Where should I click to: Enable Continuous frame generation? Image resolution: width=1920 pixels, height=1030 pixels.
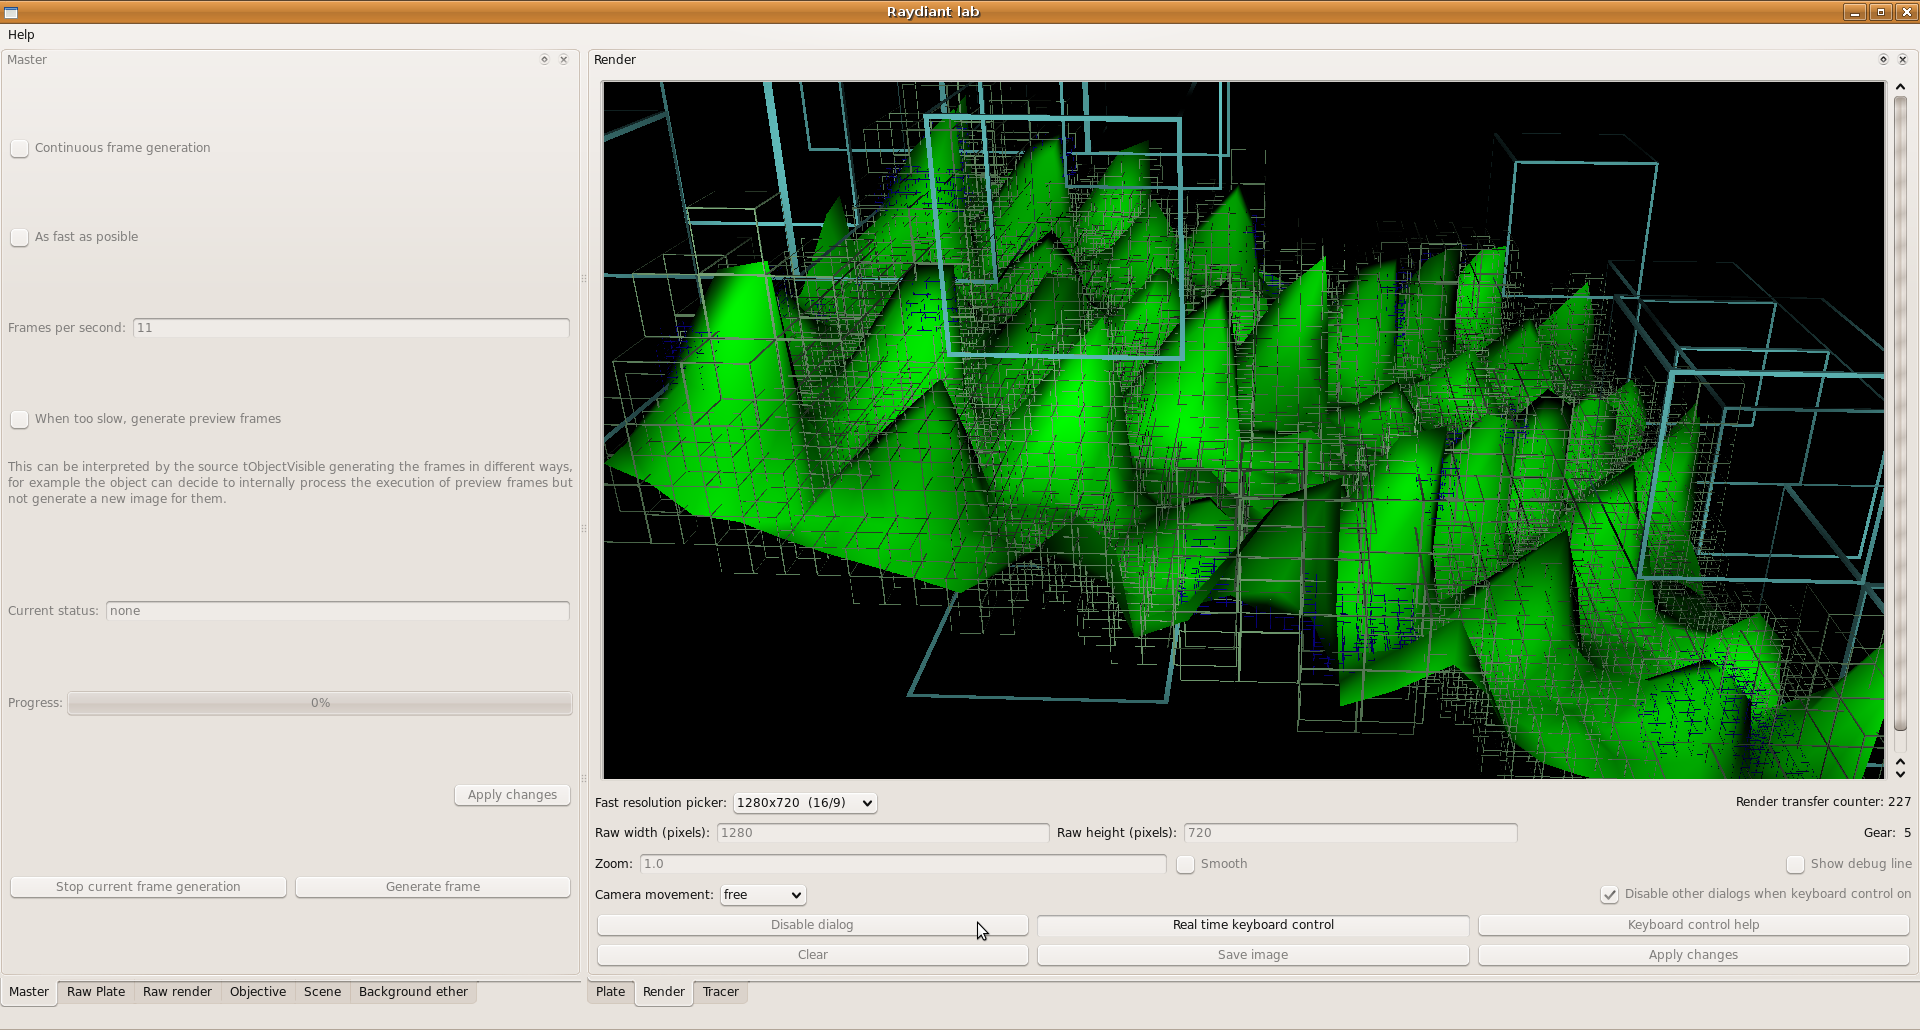(x=20, y=149)
